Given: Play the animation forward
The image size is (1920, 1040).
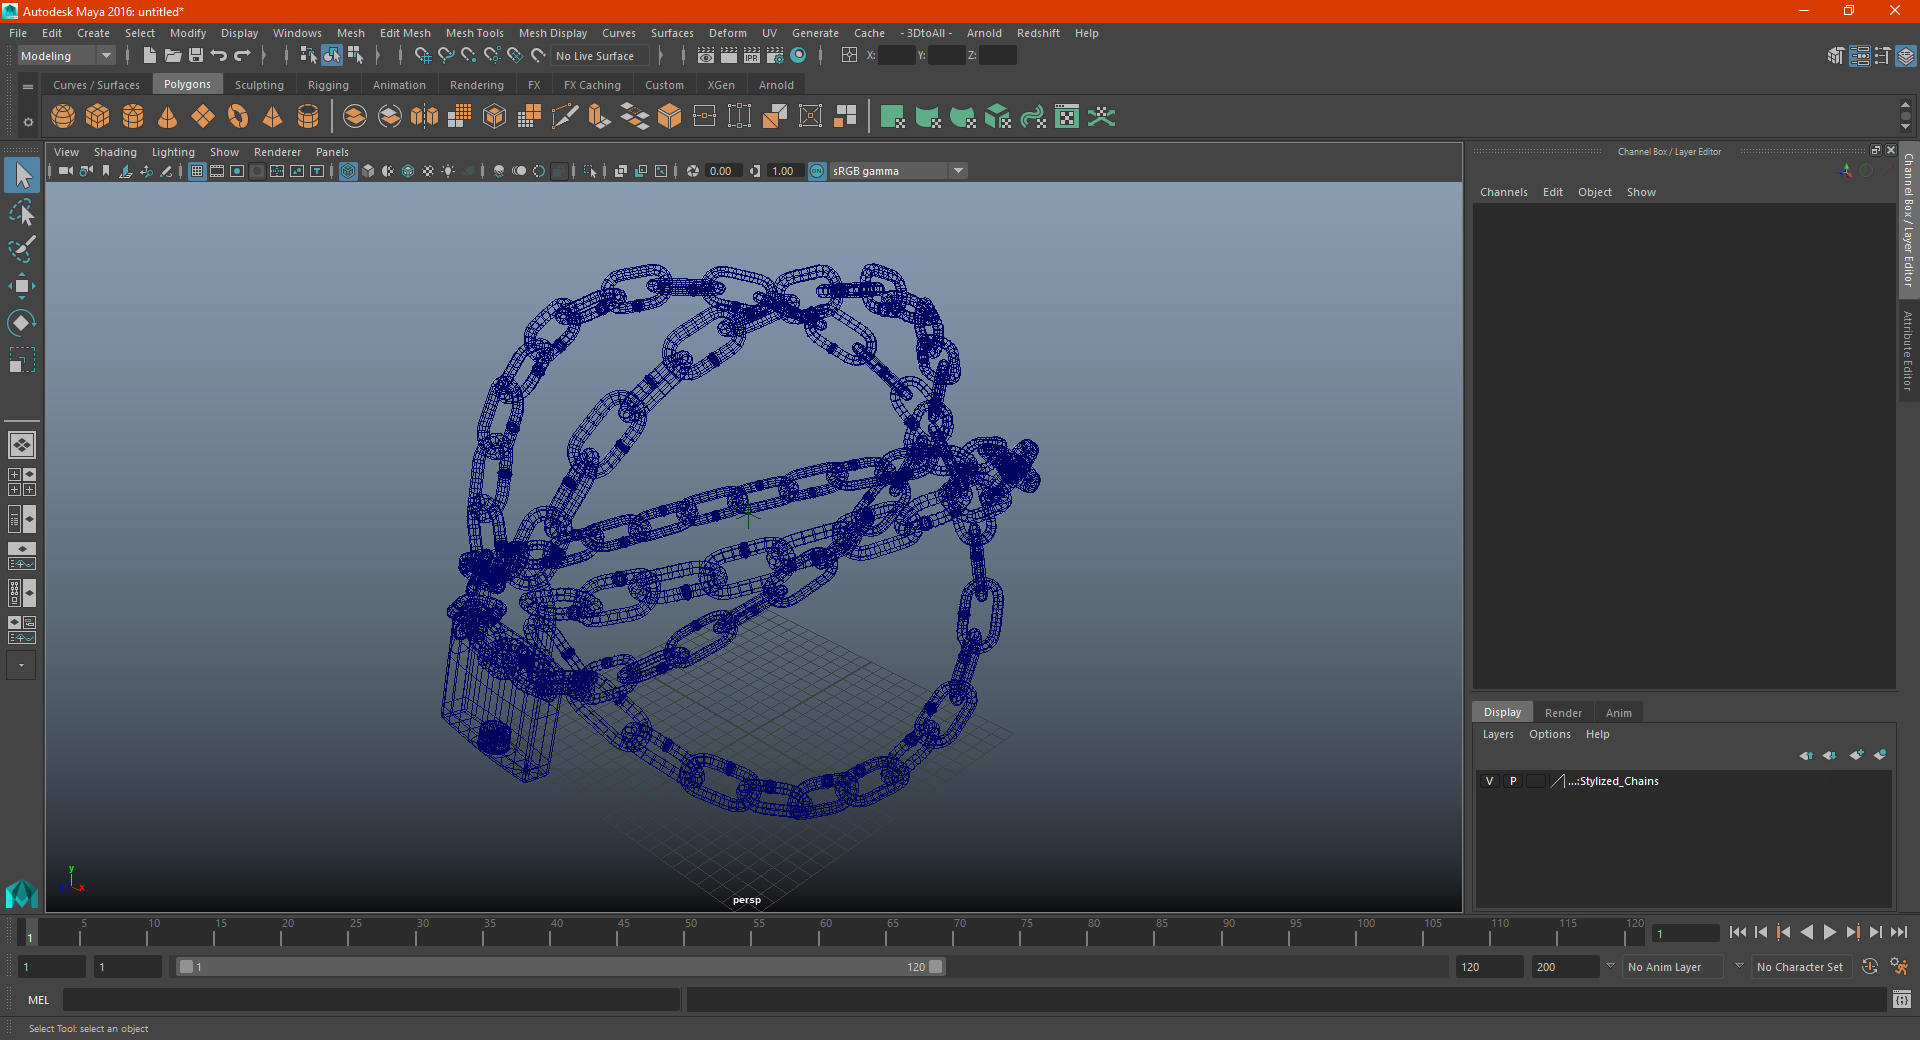Looking at the screenshot, I should pos(1829,932).
